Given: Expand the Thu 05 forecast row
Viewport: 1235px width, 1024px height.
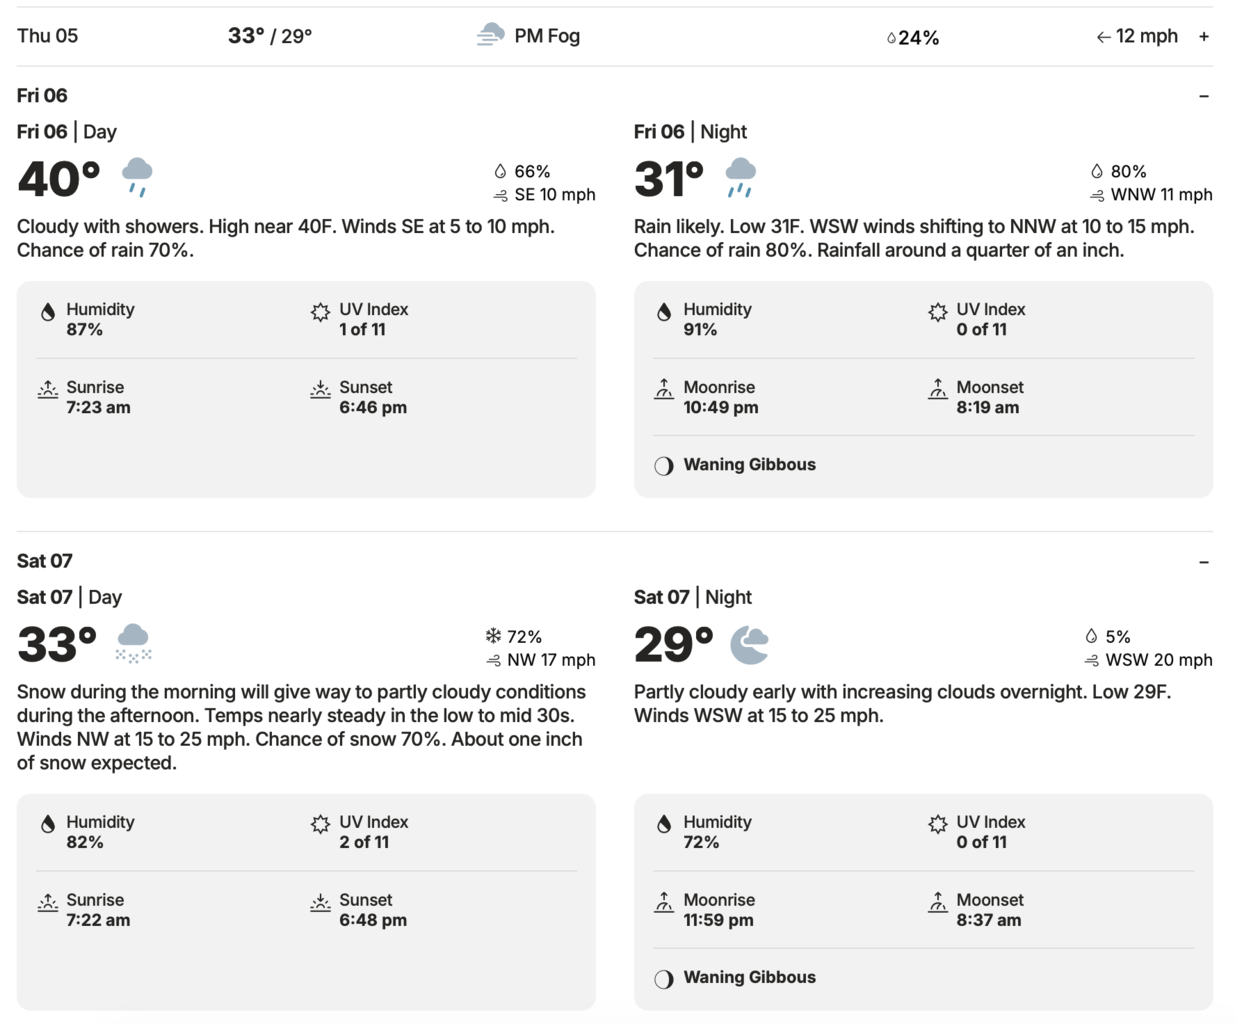Looking at the screenshot, I should tap(1204, 37).
